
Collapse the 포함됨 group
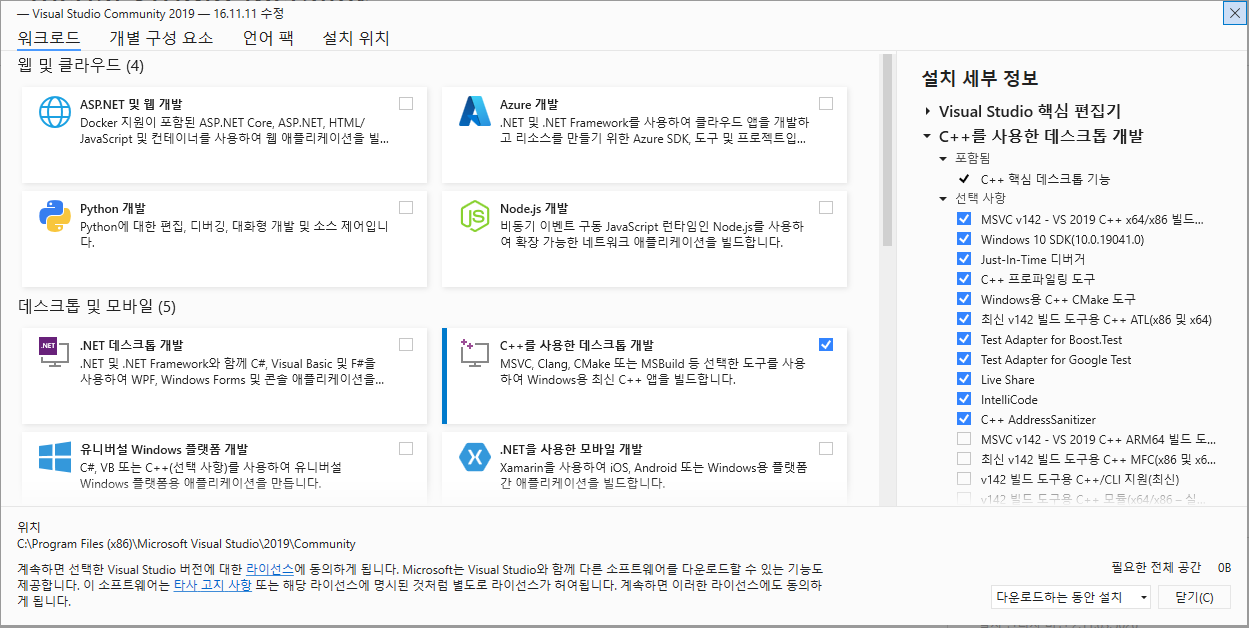(x=943, y=159)
